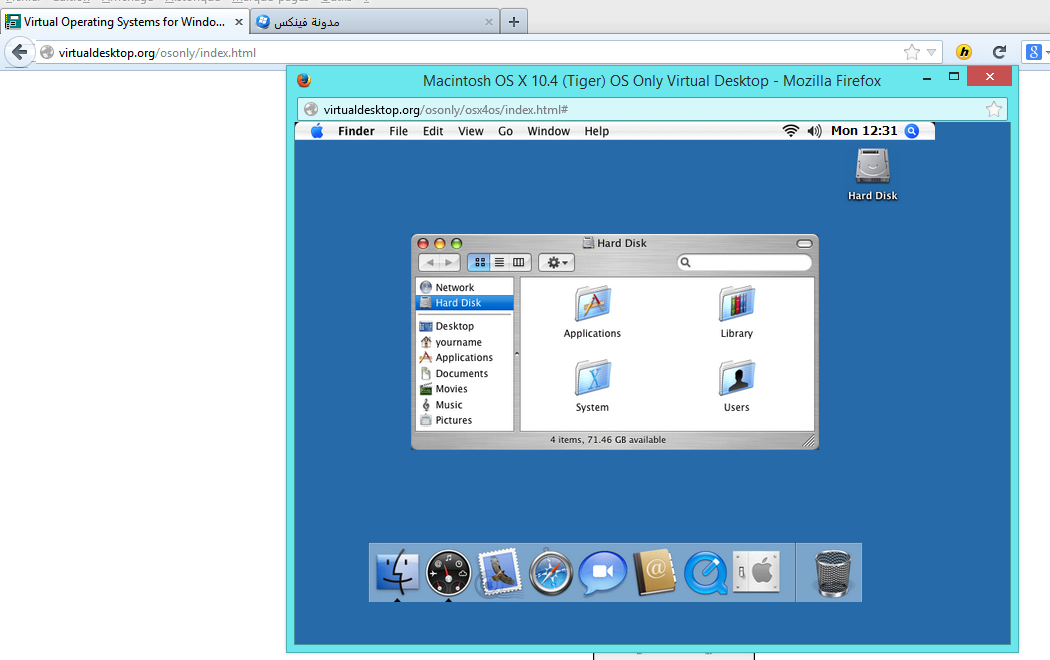Viewport: 1050px width, 660px height.
Task: Click the Finder window search field
Action: click(745, 262)
